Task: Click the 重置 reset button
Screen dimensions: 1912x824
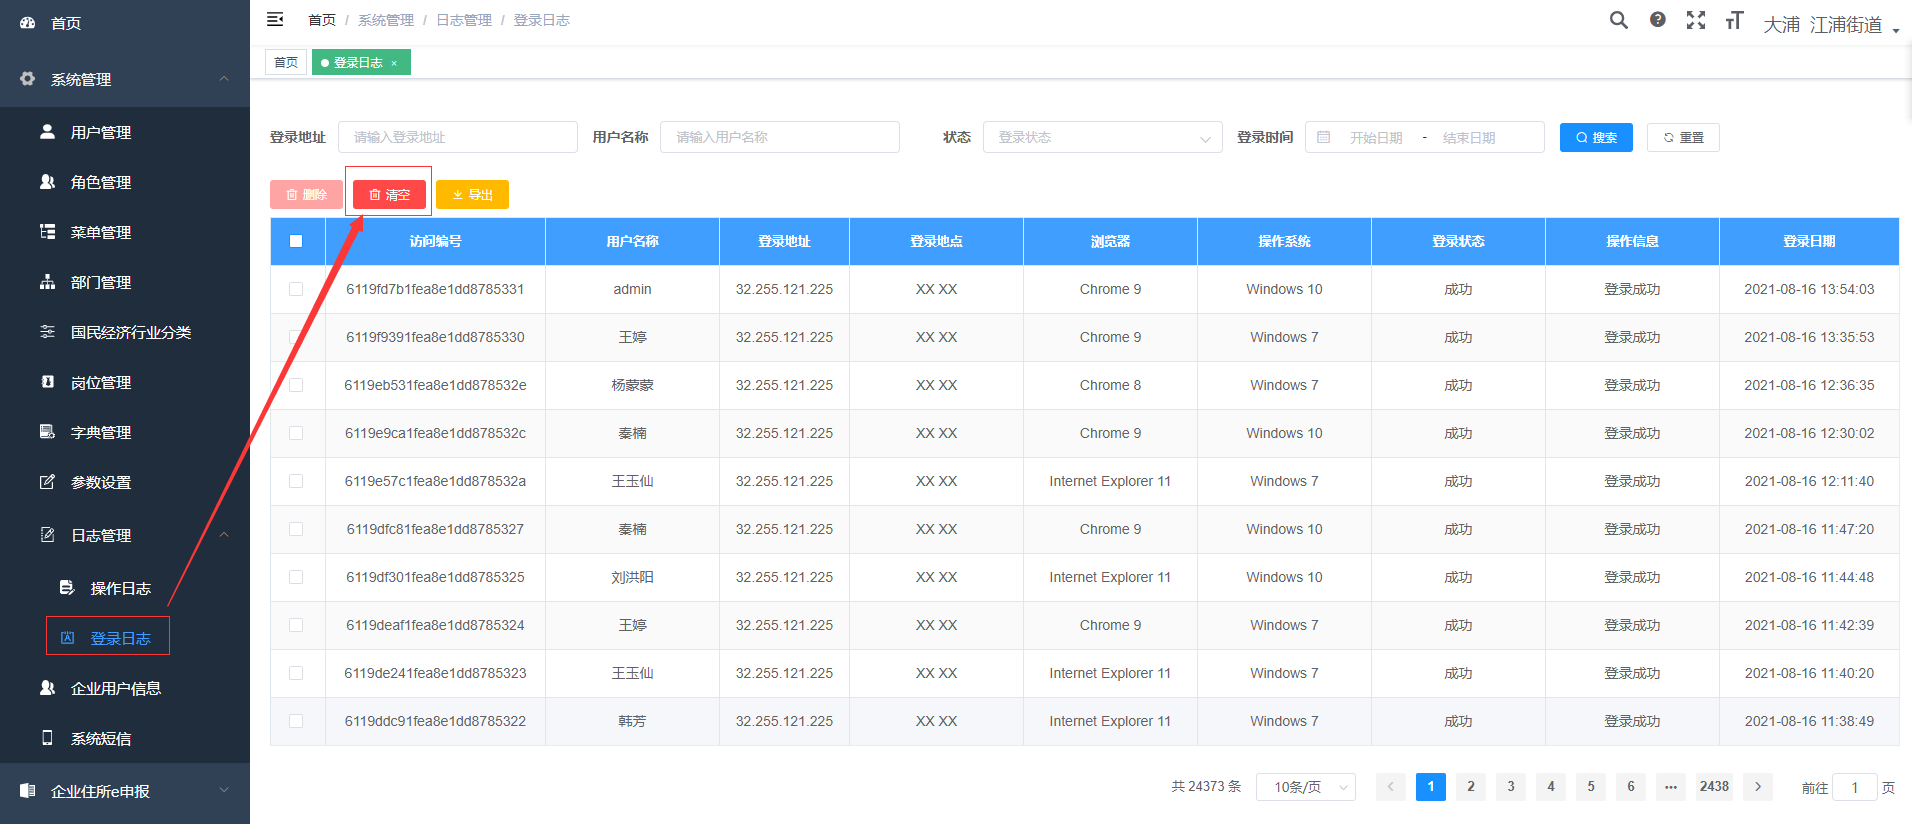Action: tap(1683, 137)
